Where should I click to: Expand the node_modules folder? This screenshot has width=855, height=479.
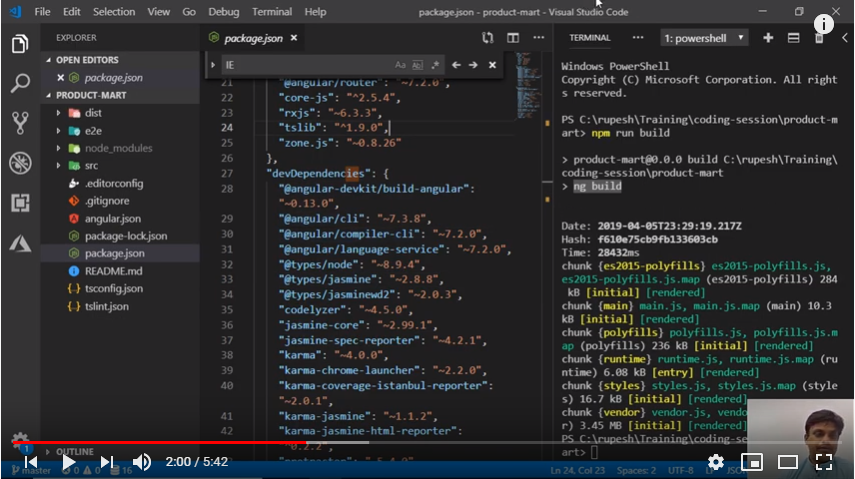click(117, 148)
